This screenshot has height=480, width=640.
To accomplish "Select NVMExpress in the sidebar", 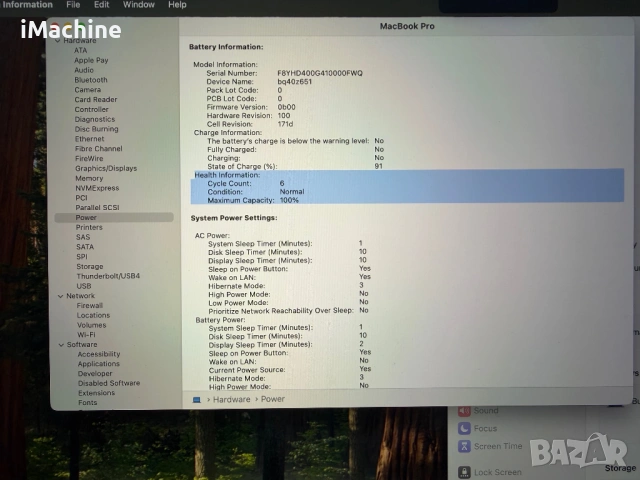I will pos(97,188).
